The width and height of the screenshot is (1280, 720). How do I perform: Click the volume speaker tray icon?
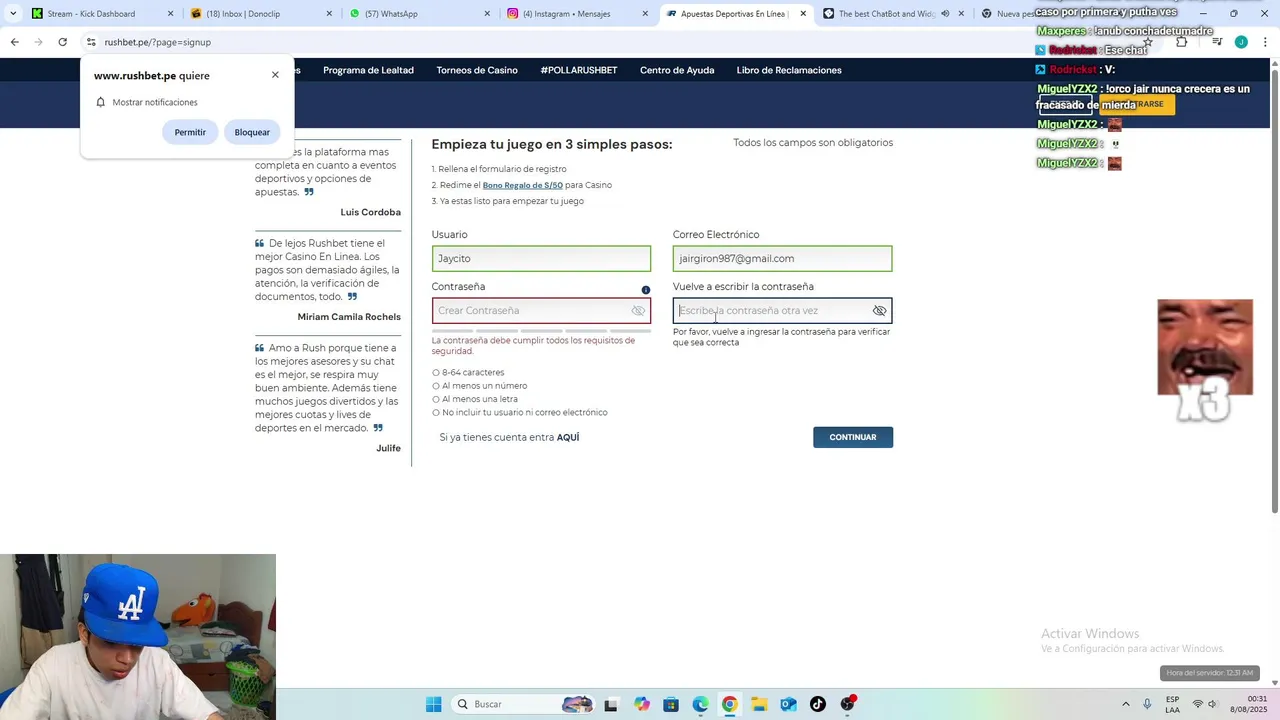[1211, 704]
